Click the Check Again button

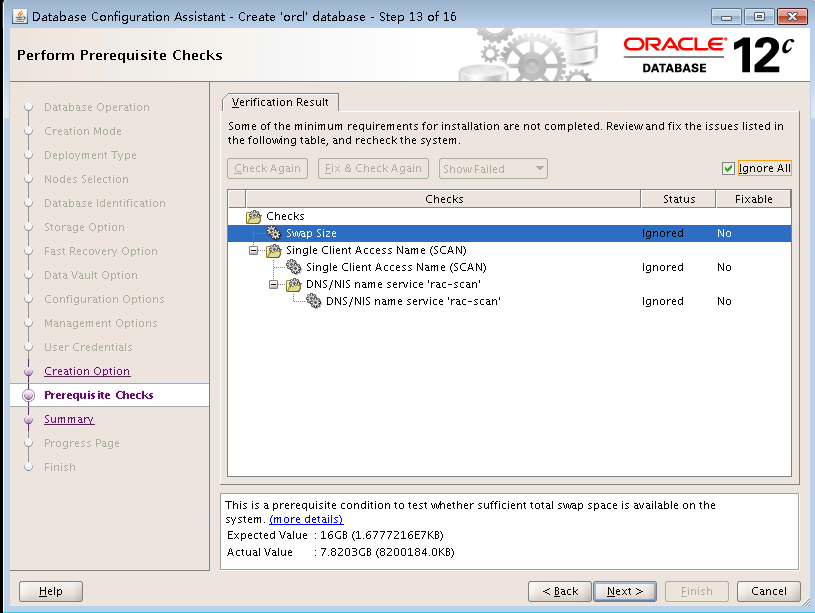[267, 168]
